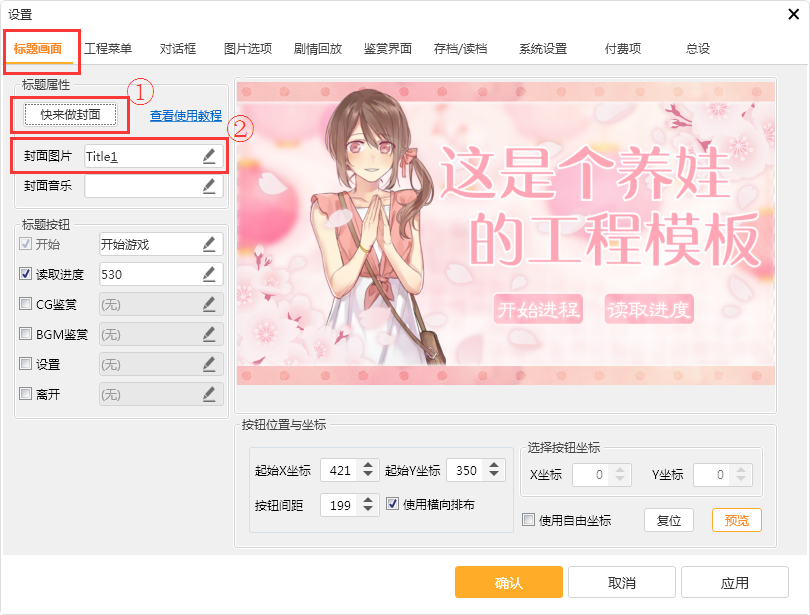Screen dimensions: 810x615
Task: Increase Y坐标 value with up arrow
Action: pyautogui.click(x=741, y=469)
